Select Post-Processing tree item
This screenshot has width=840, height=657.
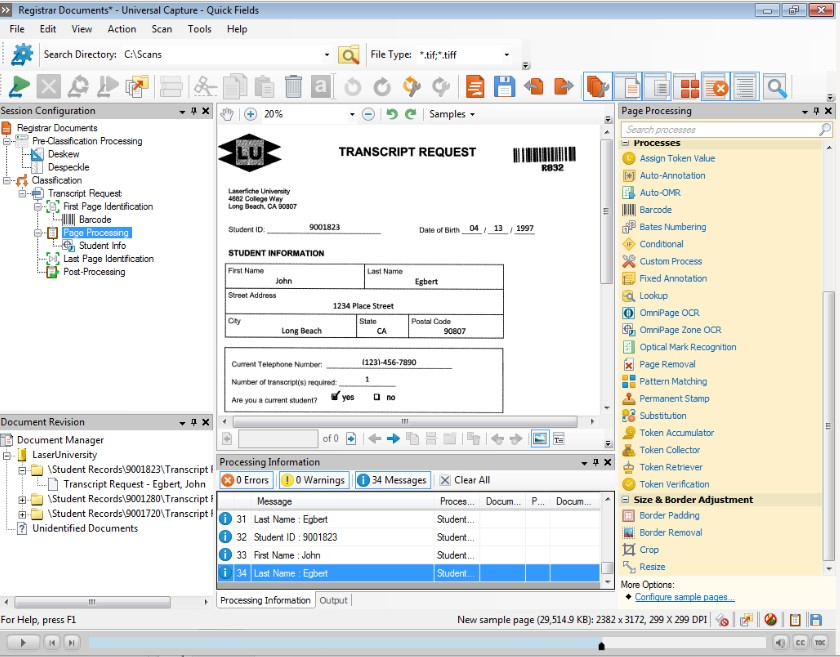click(94, 272)
